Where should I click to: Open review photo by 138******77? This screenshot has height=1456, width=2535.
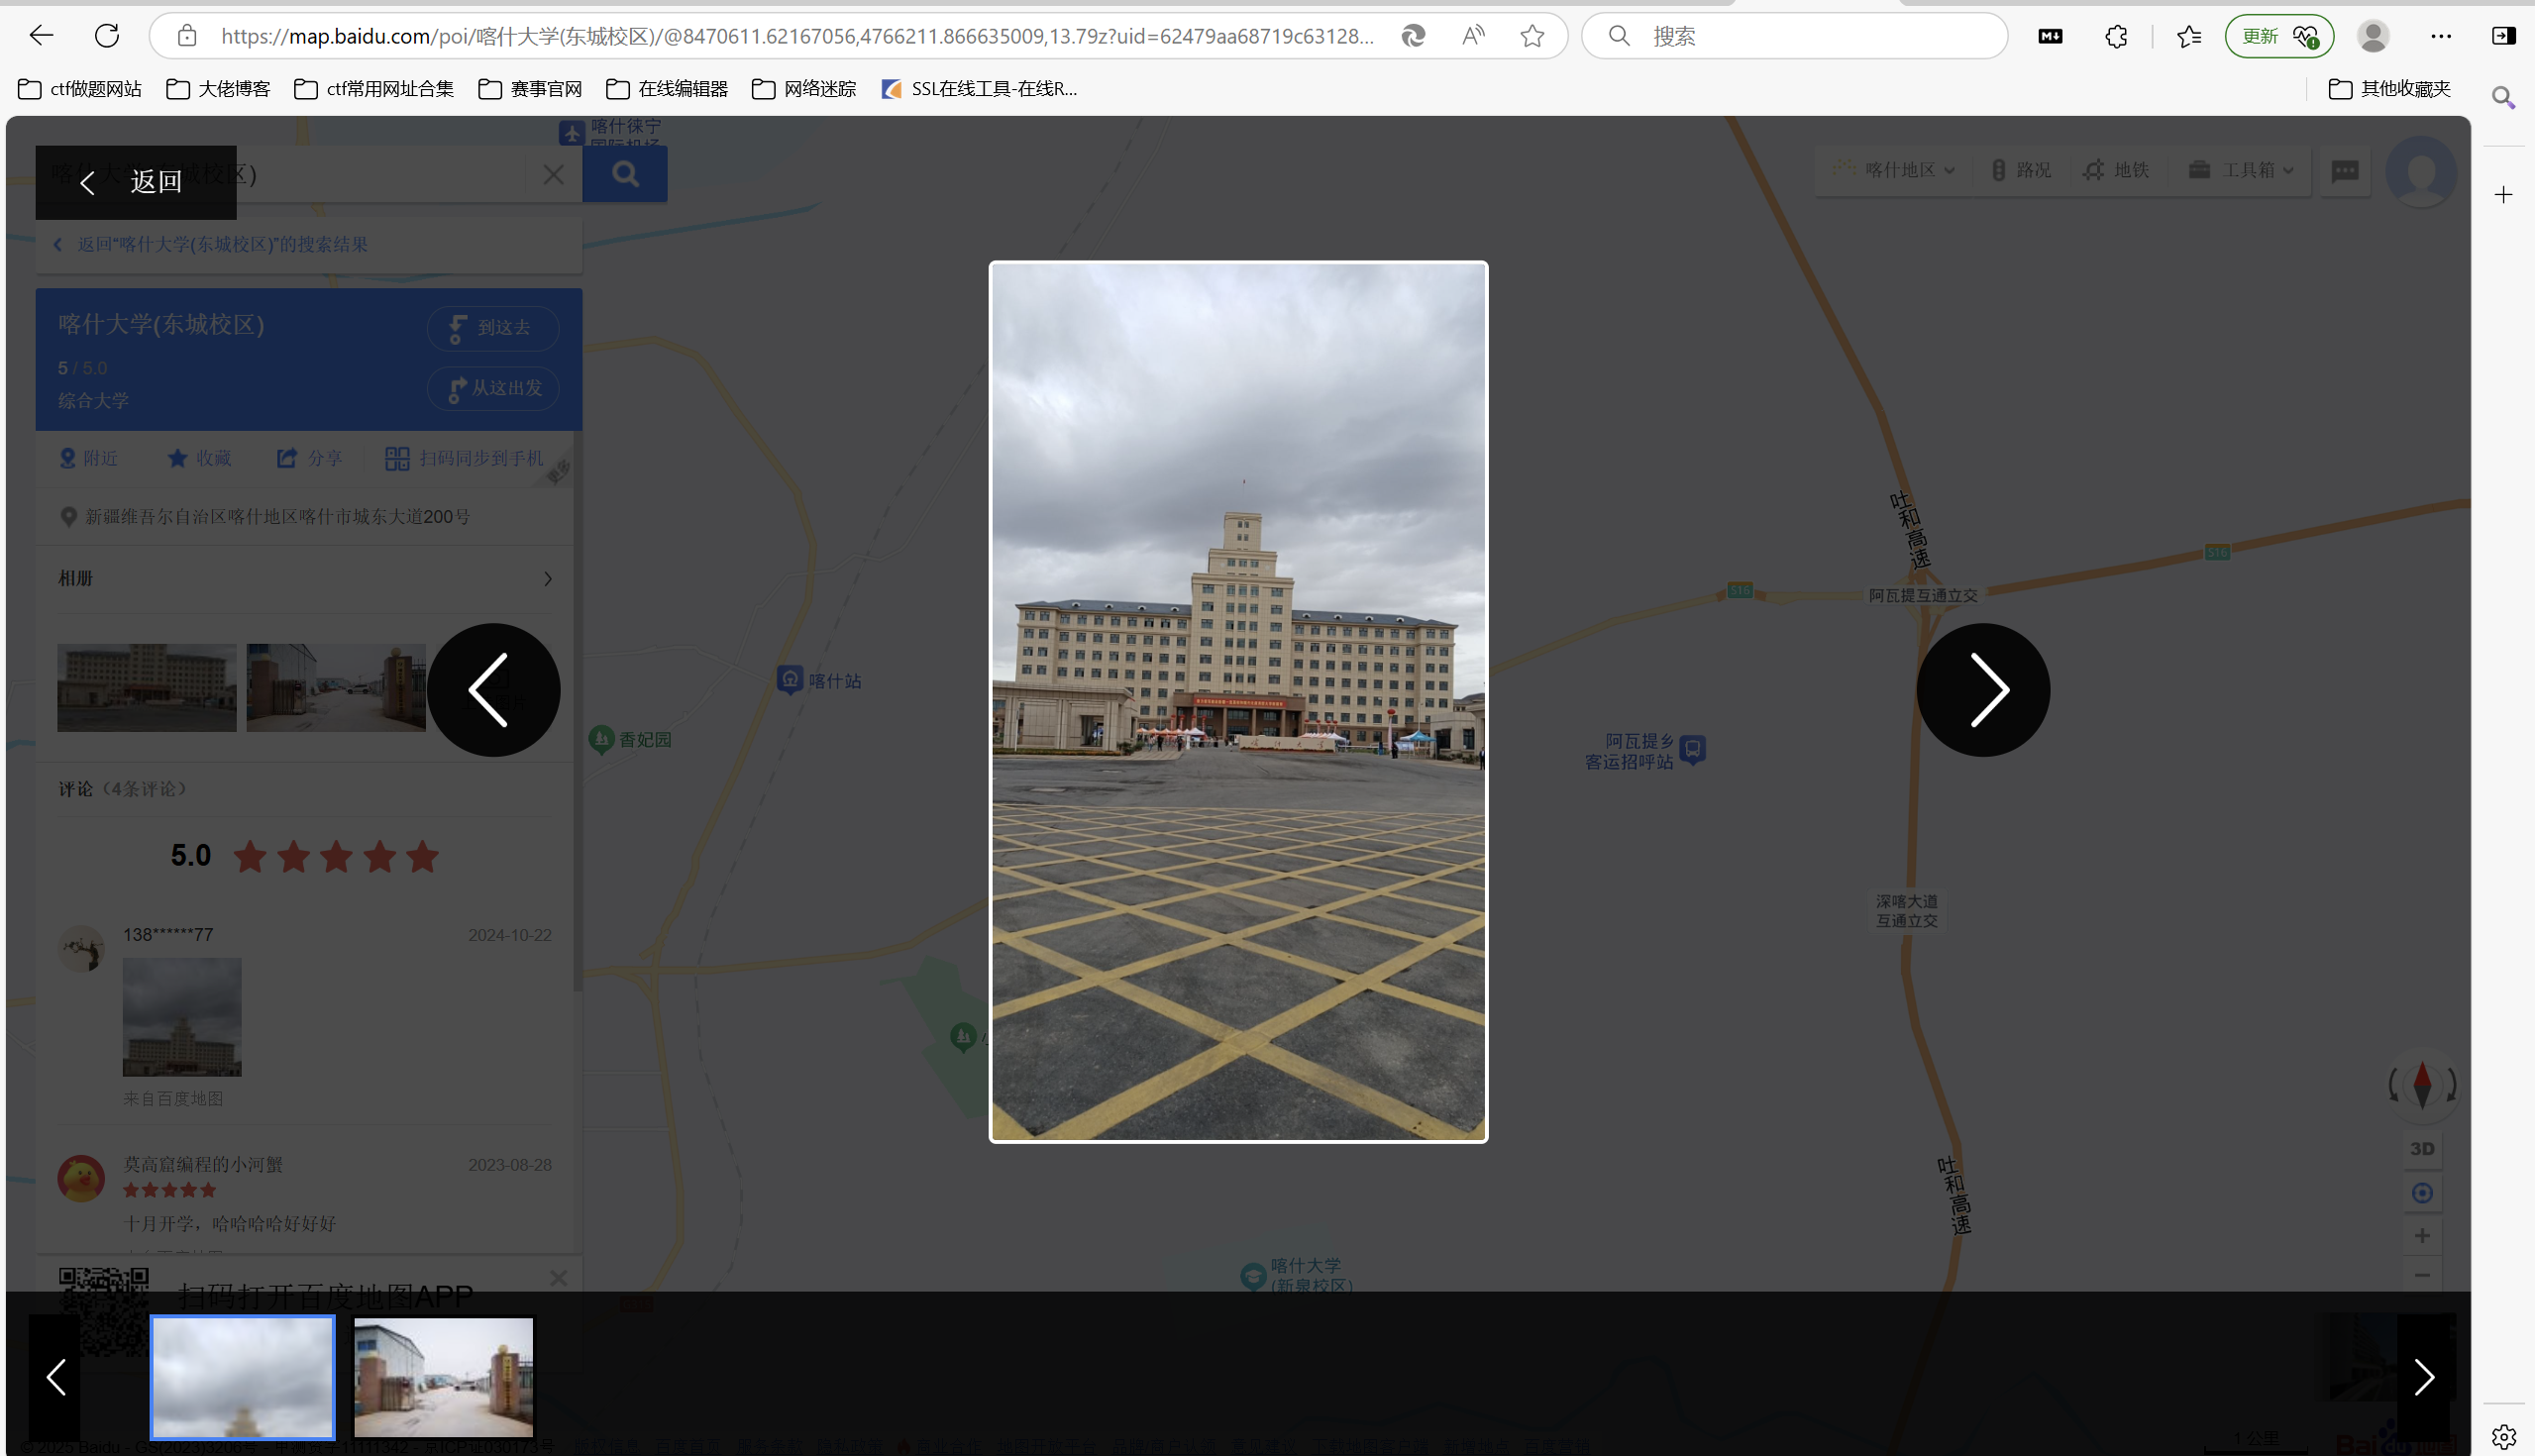click(182, 1017)
